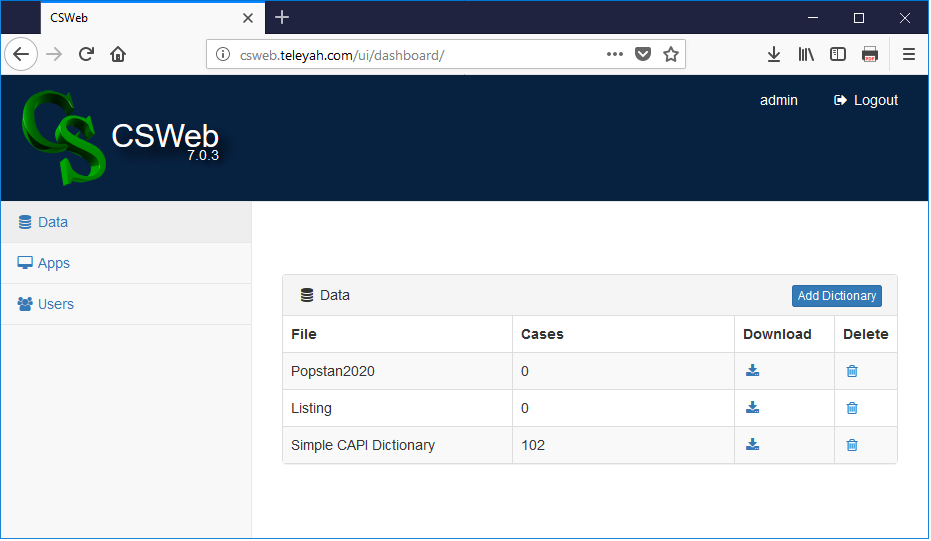Delete the Simple CAPI Dictionary
This screenshot has height=541, width=931.
tap(852, 445)
